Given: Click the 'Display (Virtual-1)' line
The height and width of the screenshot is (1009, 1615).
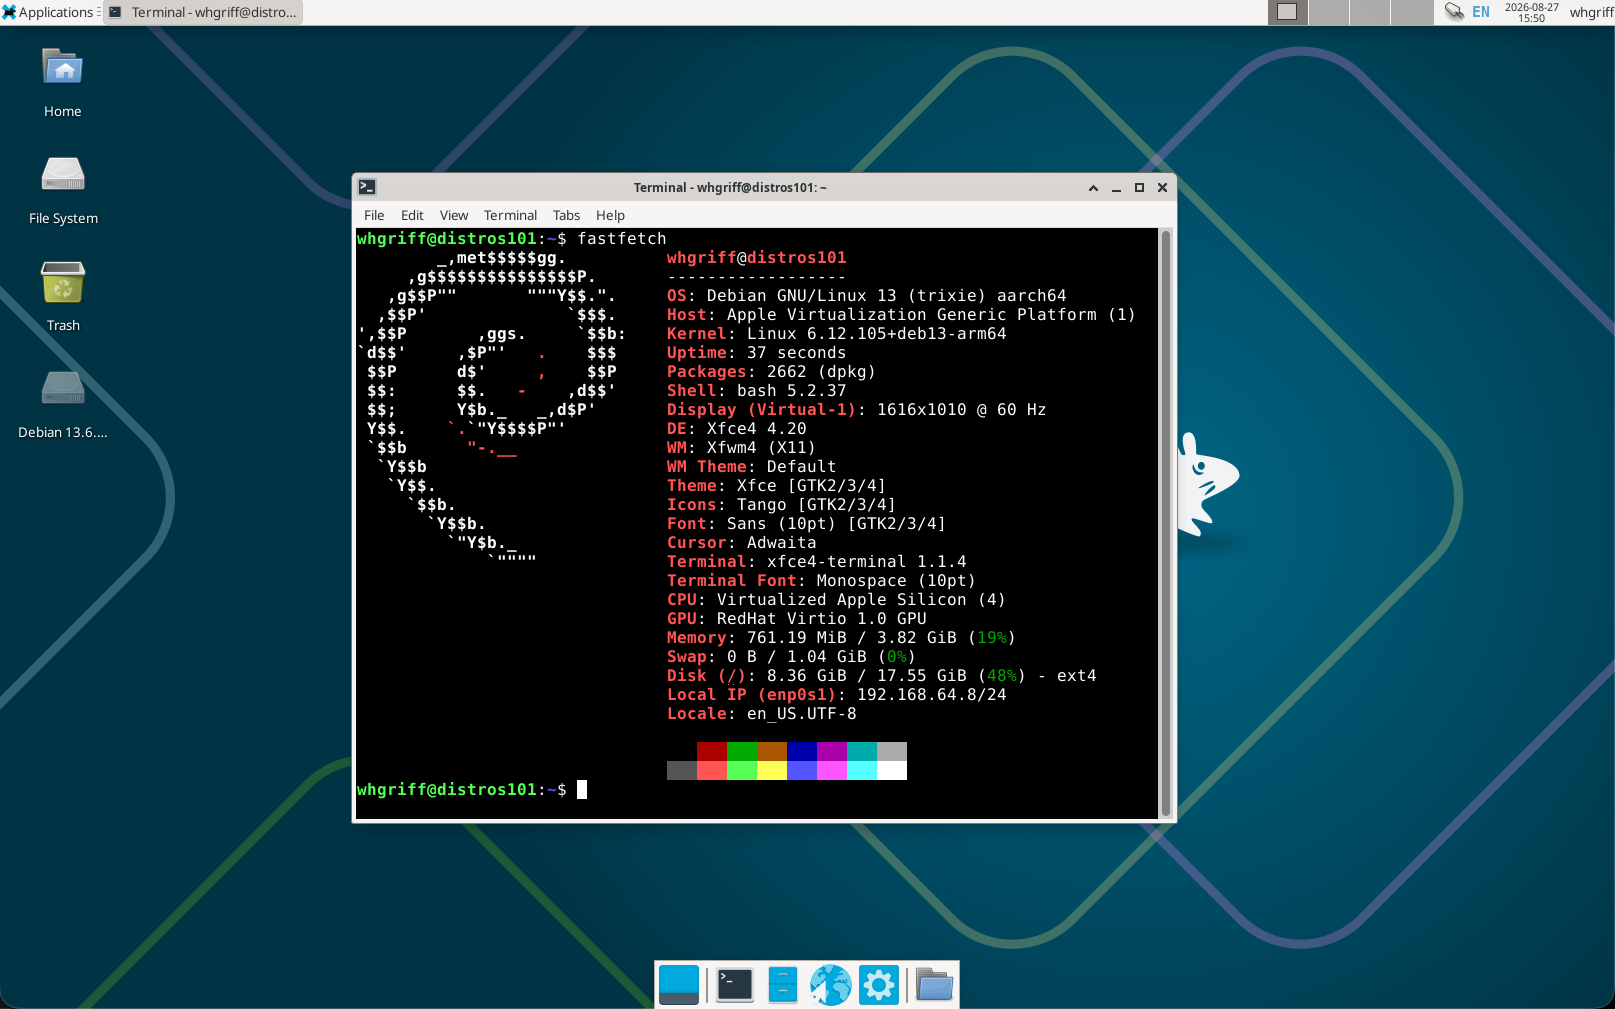Looking at the screenshot, I should [857, 409].
